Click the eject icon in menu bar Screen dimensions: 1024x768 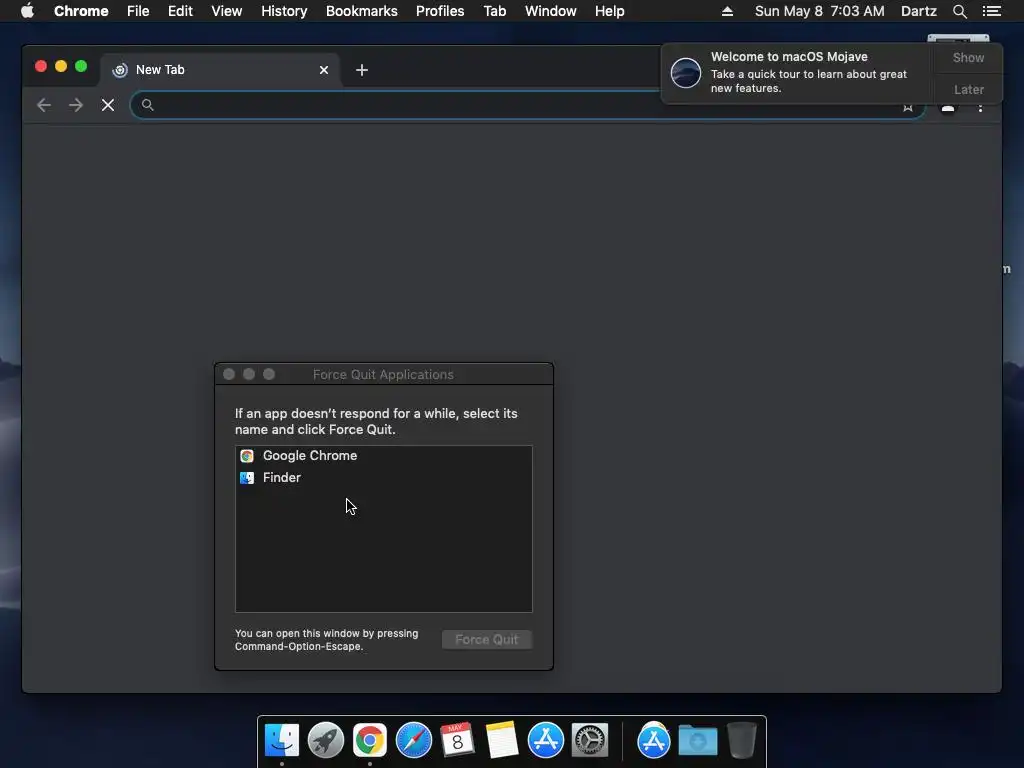point(728,11)
